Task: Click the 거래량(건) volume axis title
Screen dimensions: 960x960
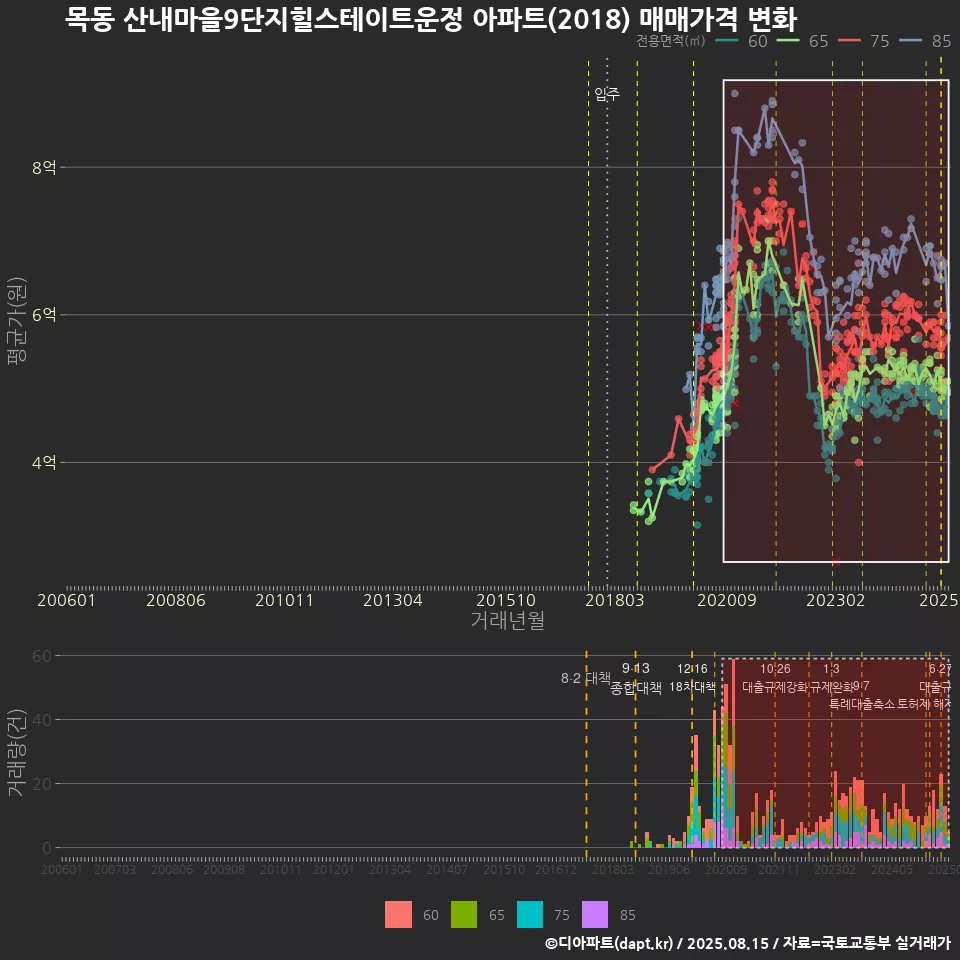Action: coord(16,752)
